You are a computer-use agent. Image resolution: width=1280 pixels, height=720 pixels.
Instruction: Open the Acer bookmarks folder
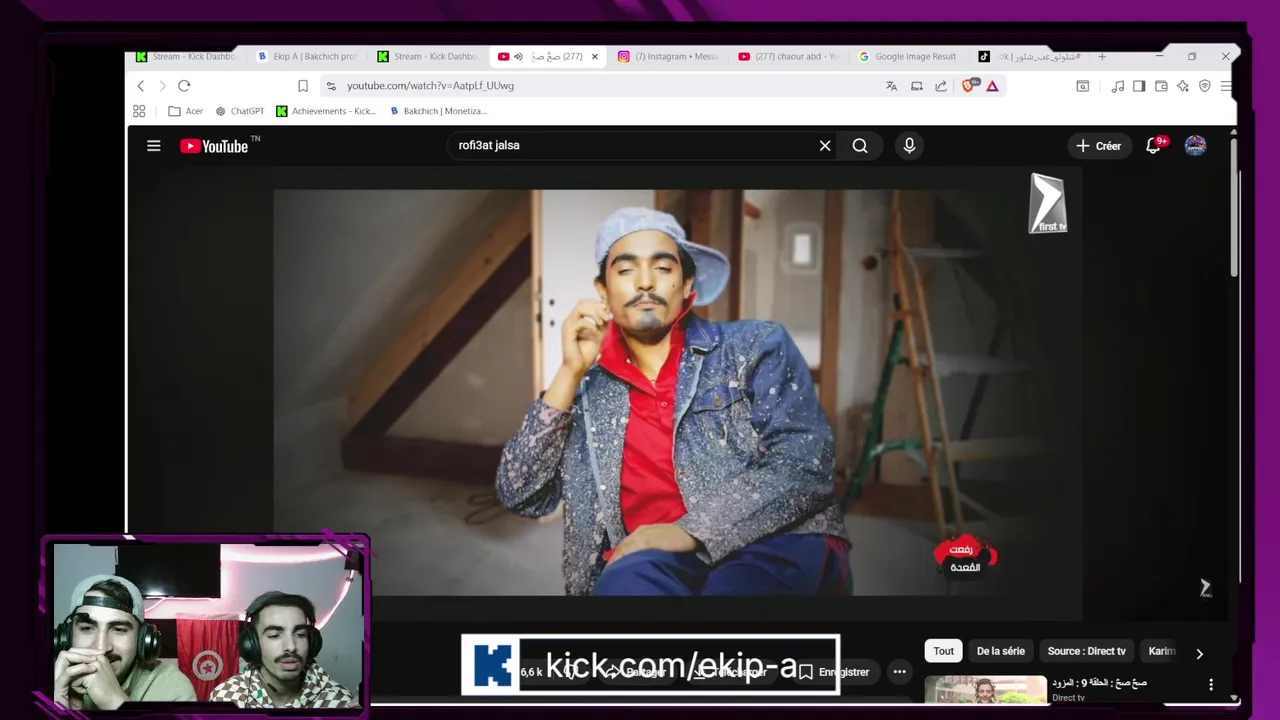pyautogui.click(x=186, y=111)
